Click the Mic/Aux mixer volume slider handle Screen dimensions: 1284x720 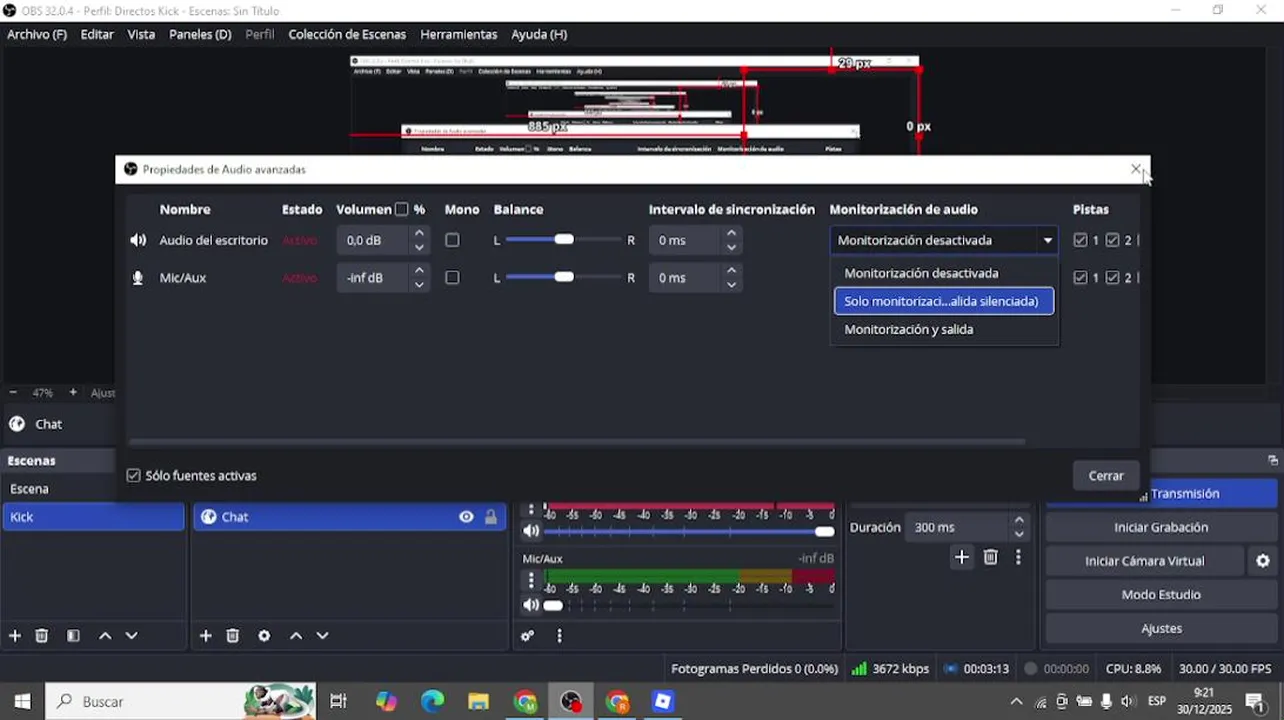tap(553, 605)
